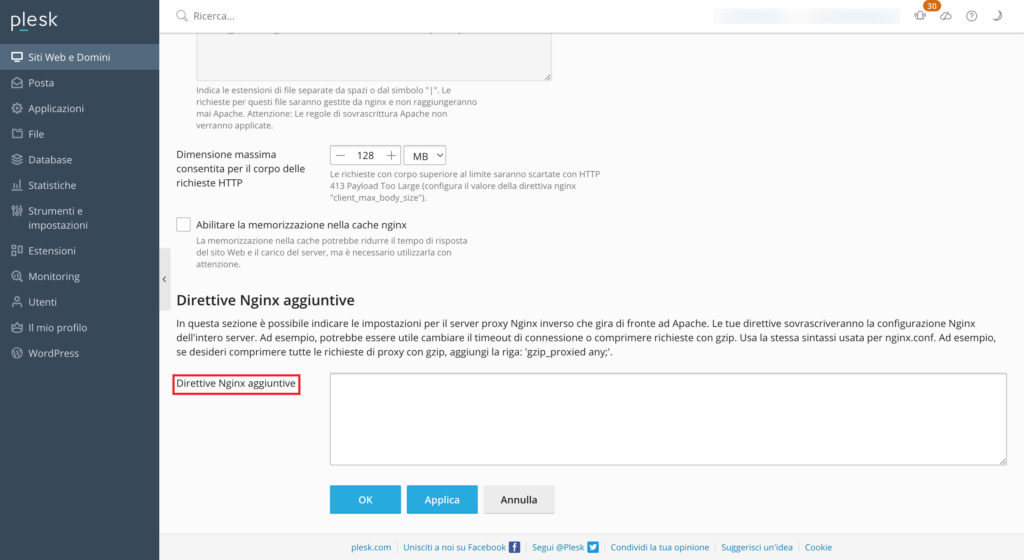Grab the Nginx directives textarea resize handle
Image resolution: width=1024 pixels, height=560 pixels.
[x=1002, y=461]
